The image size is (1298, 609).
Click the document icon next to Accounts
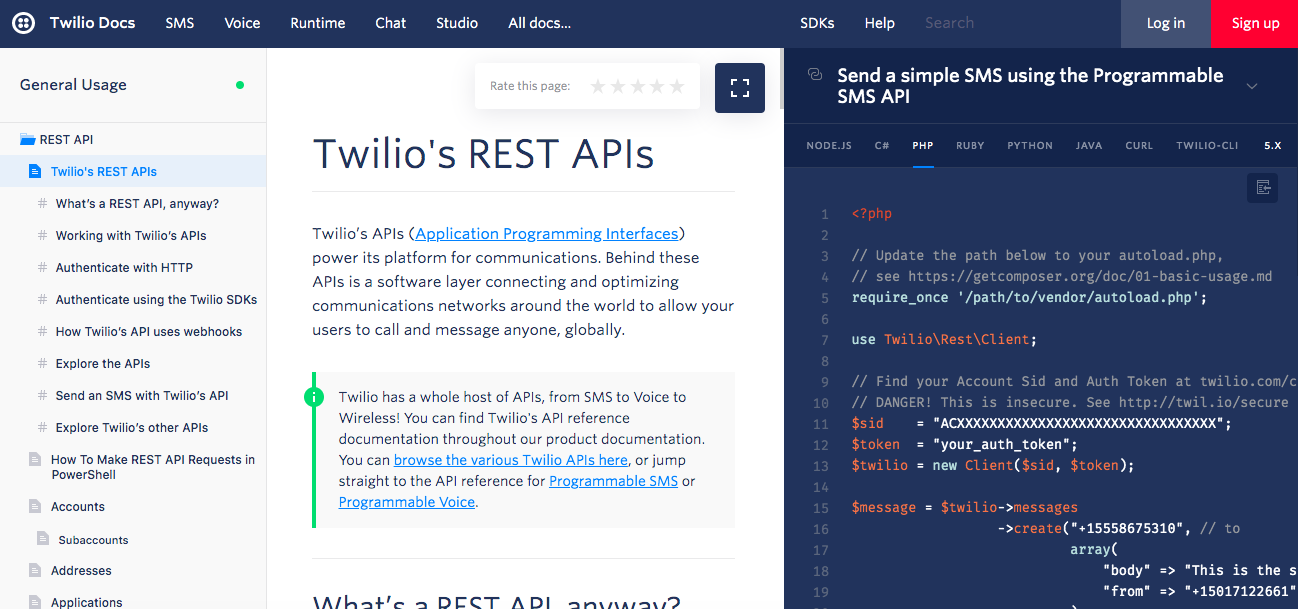coord(35,506)
